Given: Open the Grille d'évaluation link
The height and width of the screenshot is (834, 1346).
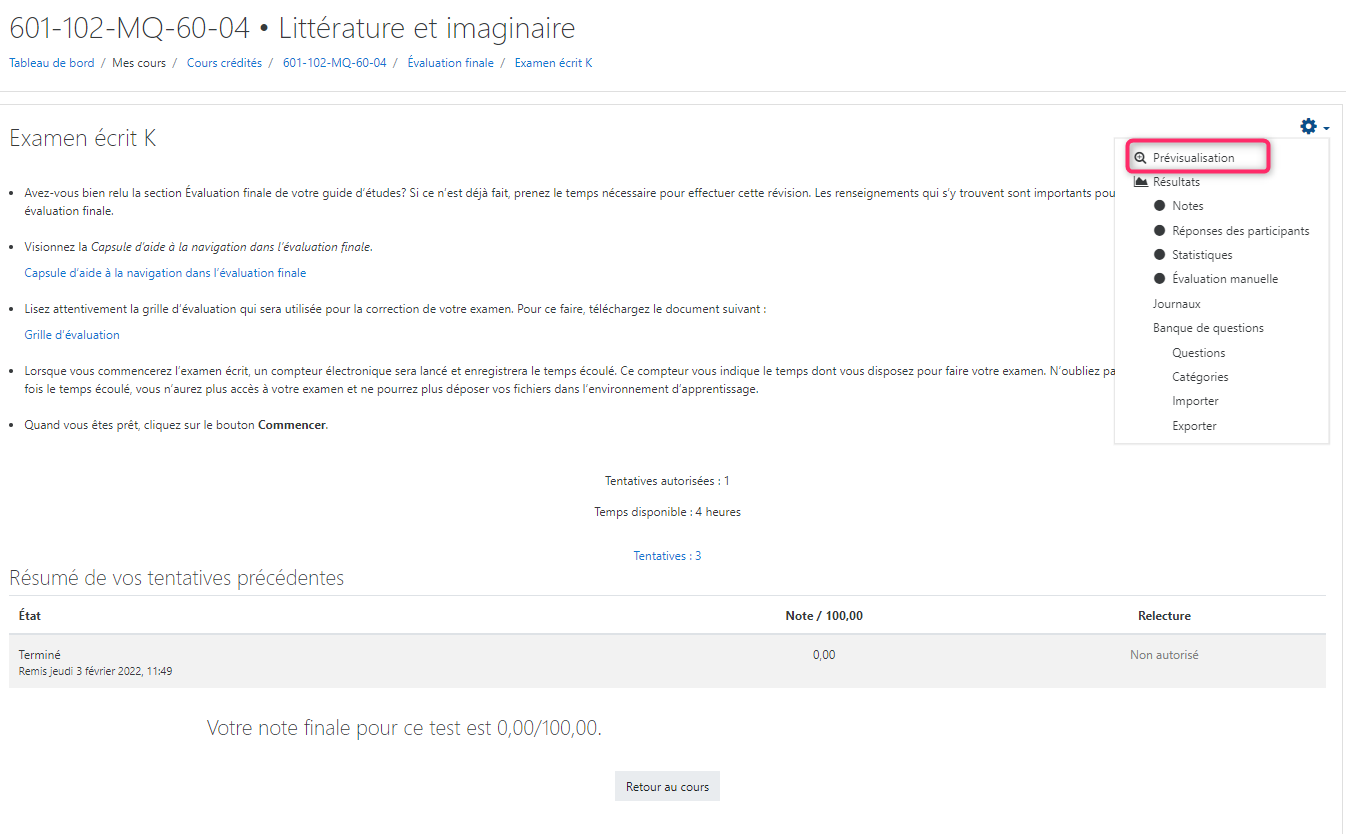Looking at the screenshot, I should [72, 335].
